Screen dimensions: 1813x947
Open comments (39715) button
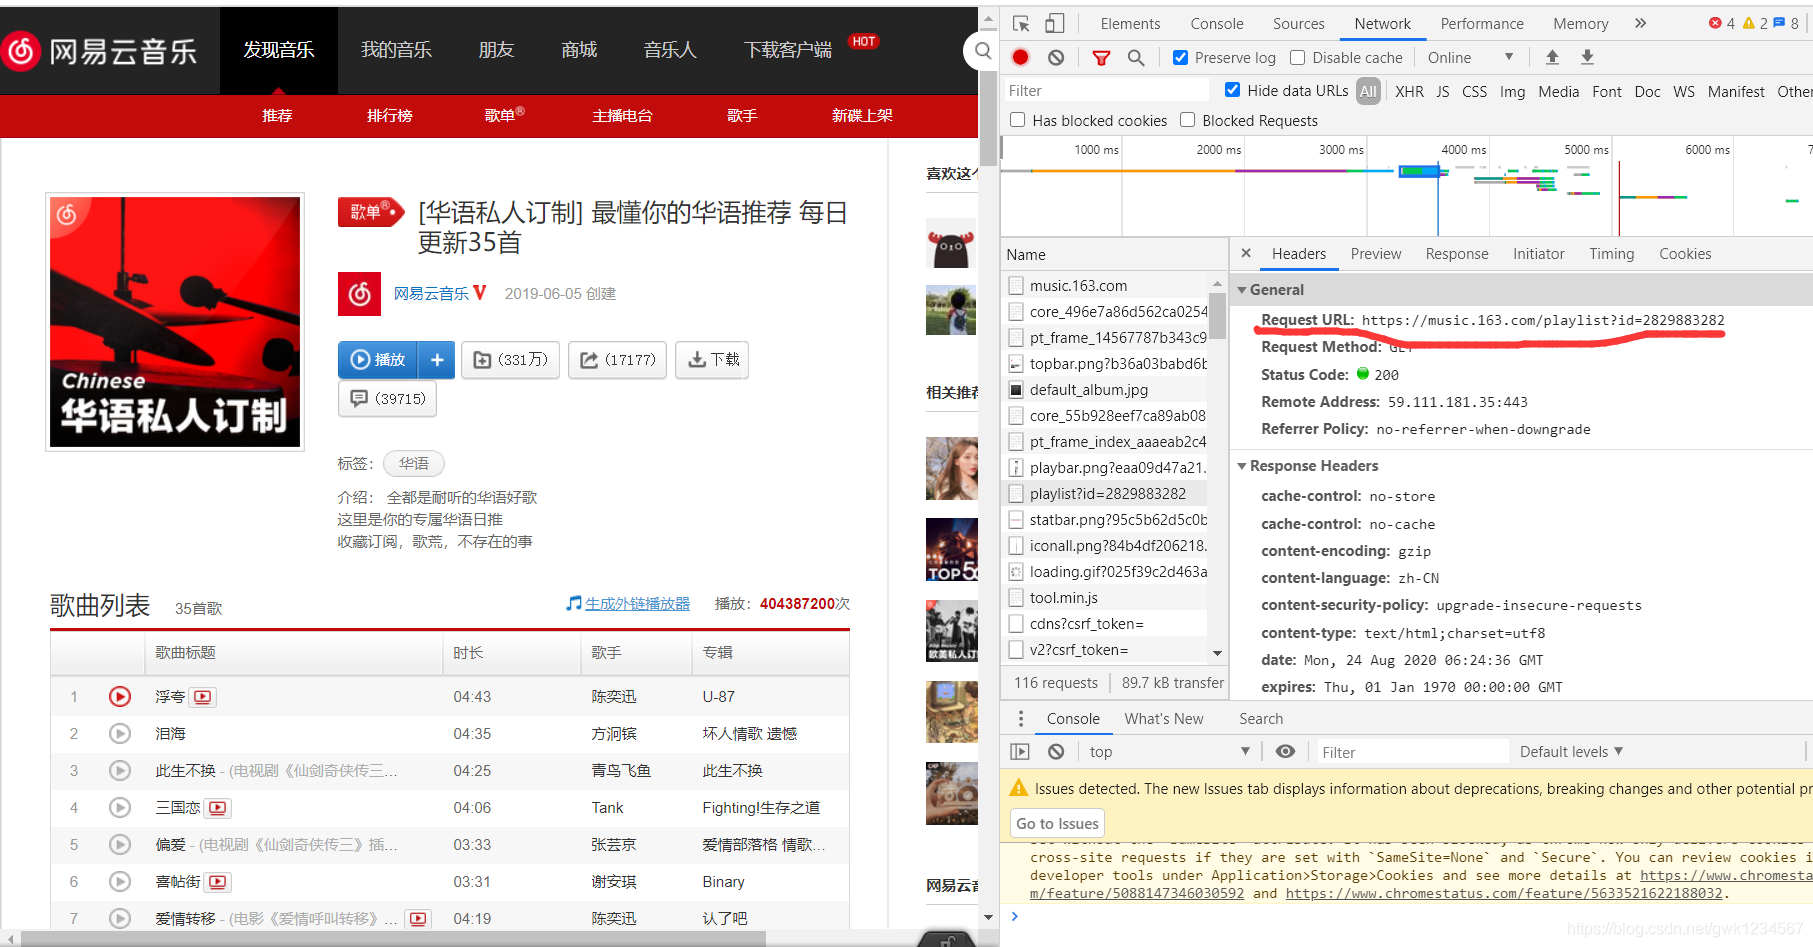click(388, 398)
